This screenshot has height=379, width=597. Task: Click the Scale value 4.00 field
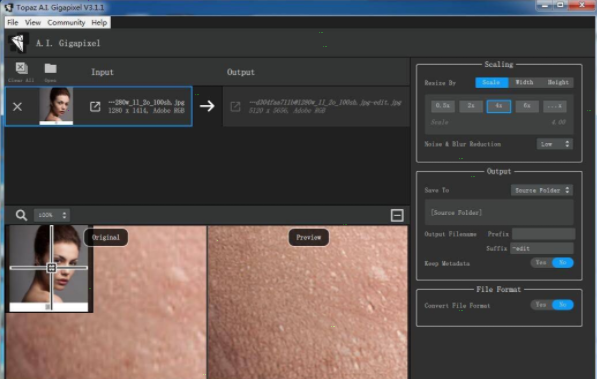(558, 122)
